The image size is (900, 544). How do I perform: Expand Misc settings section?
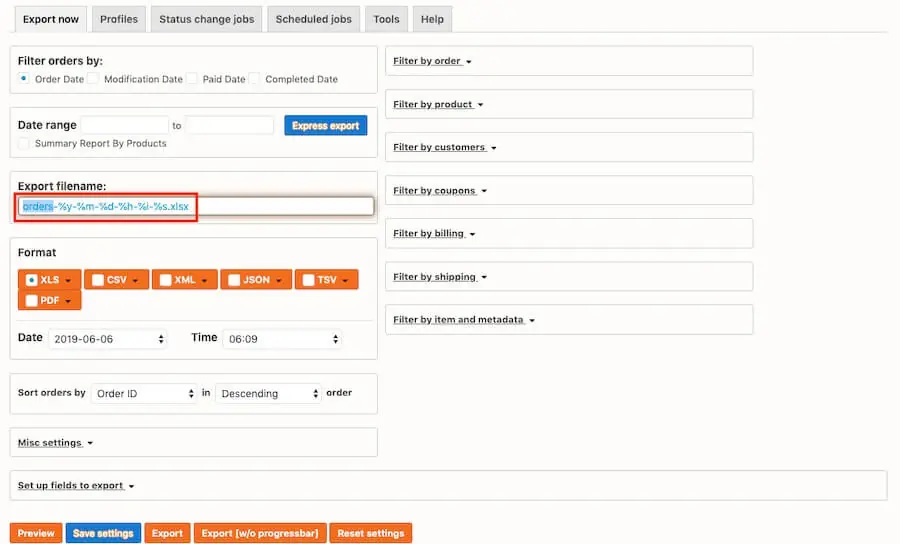(55, 443)
